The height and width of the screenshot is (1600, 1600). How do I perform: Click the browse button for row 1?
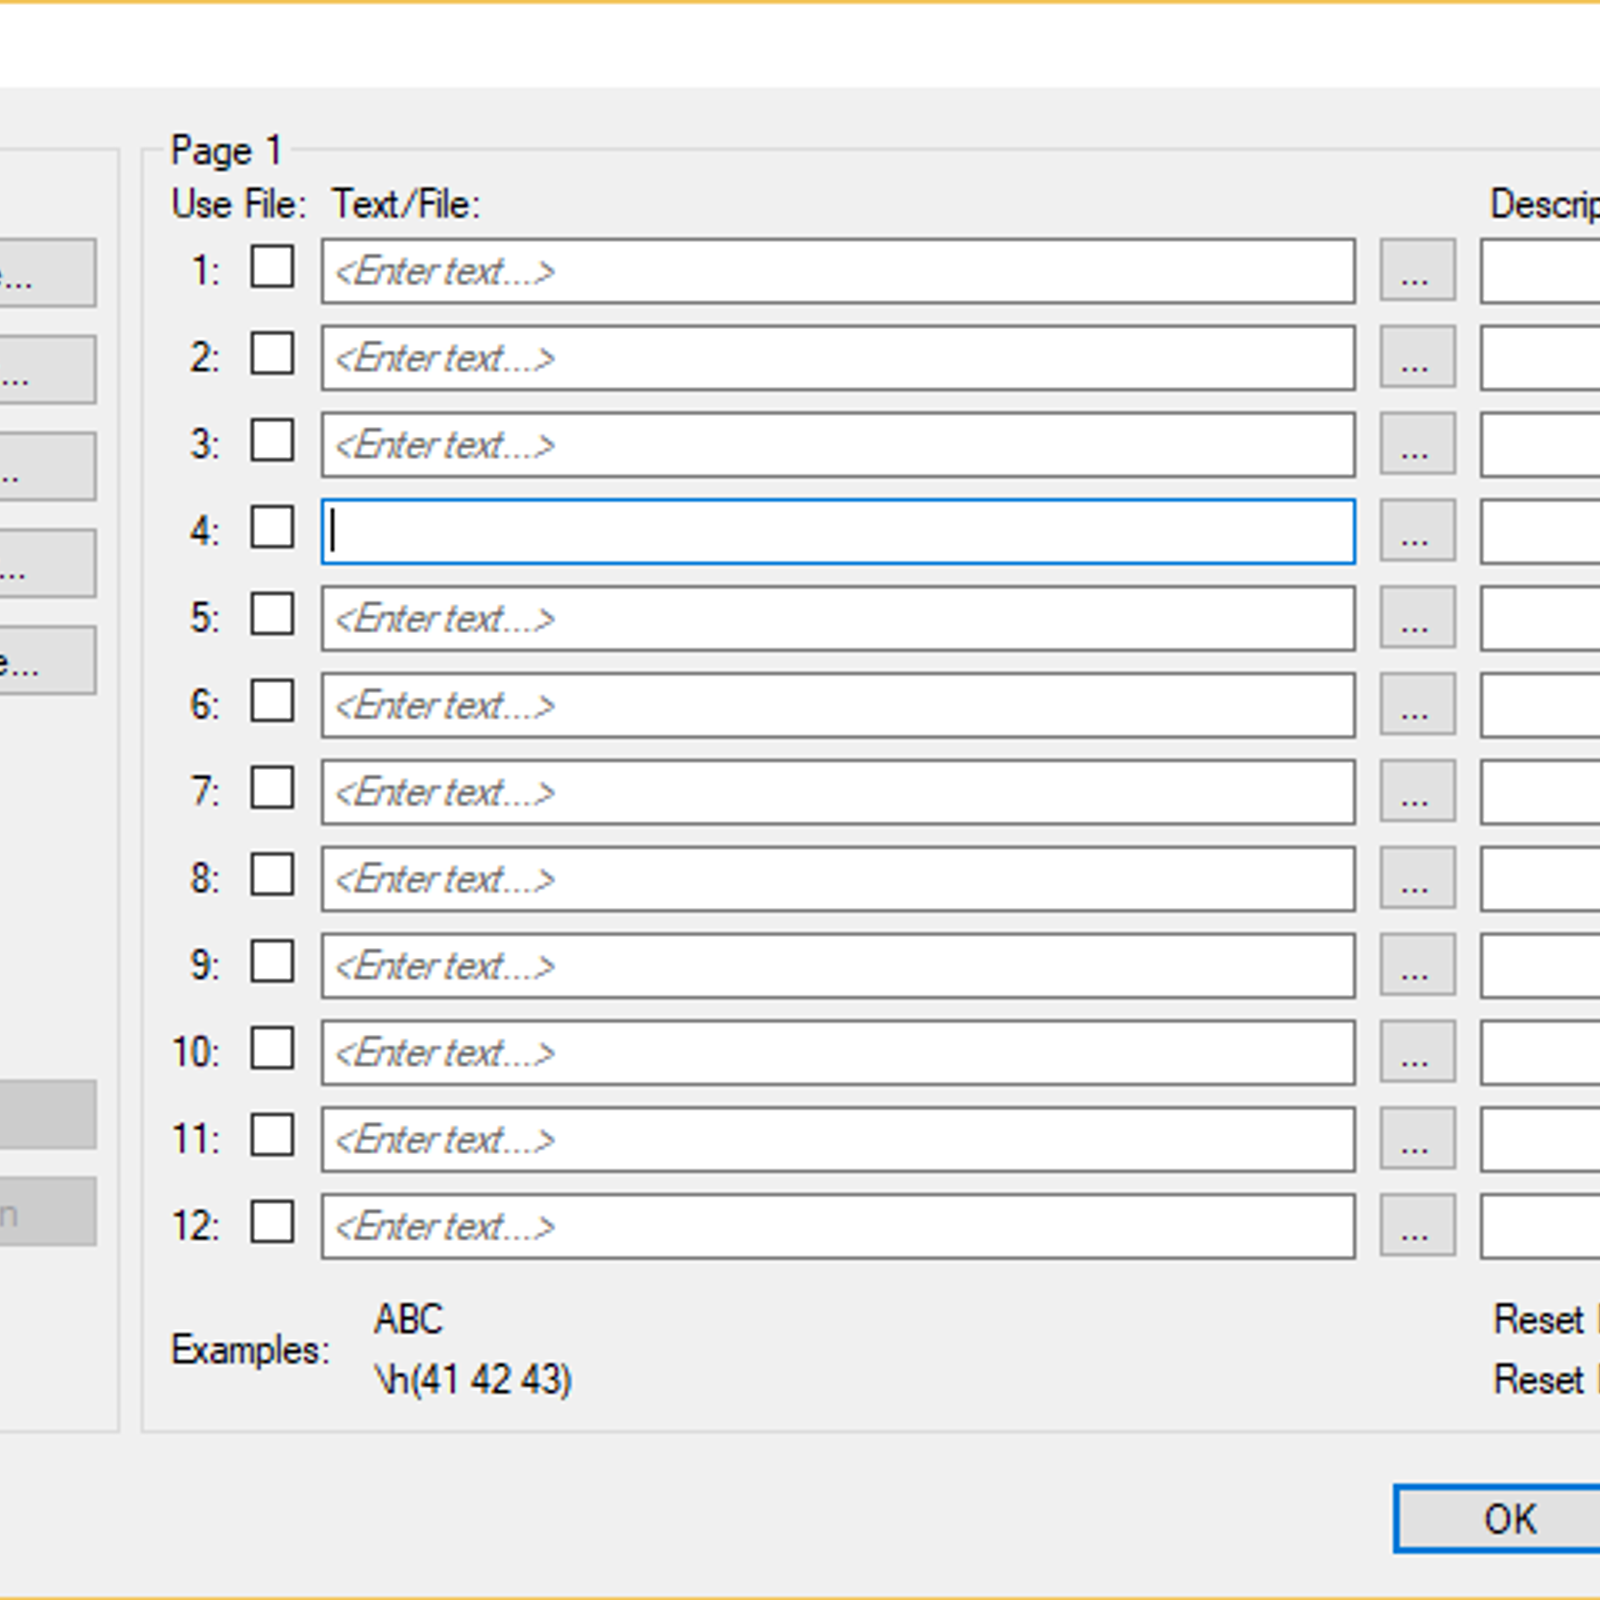pyautogui.click(x=1416, y=270)
